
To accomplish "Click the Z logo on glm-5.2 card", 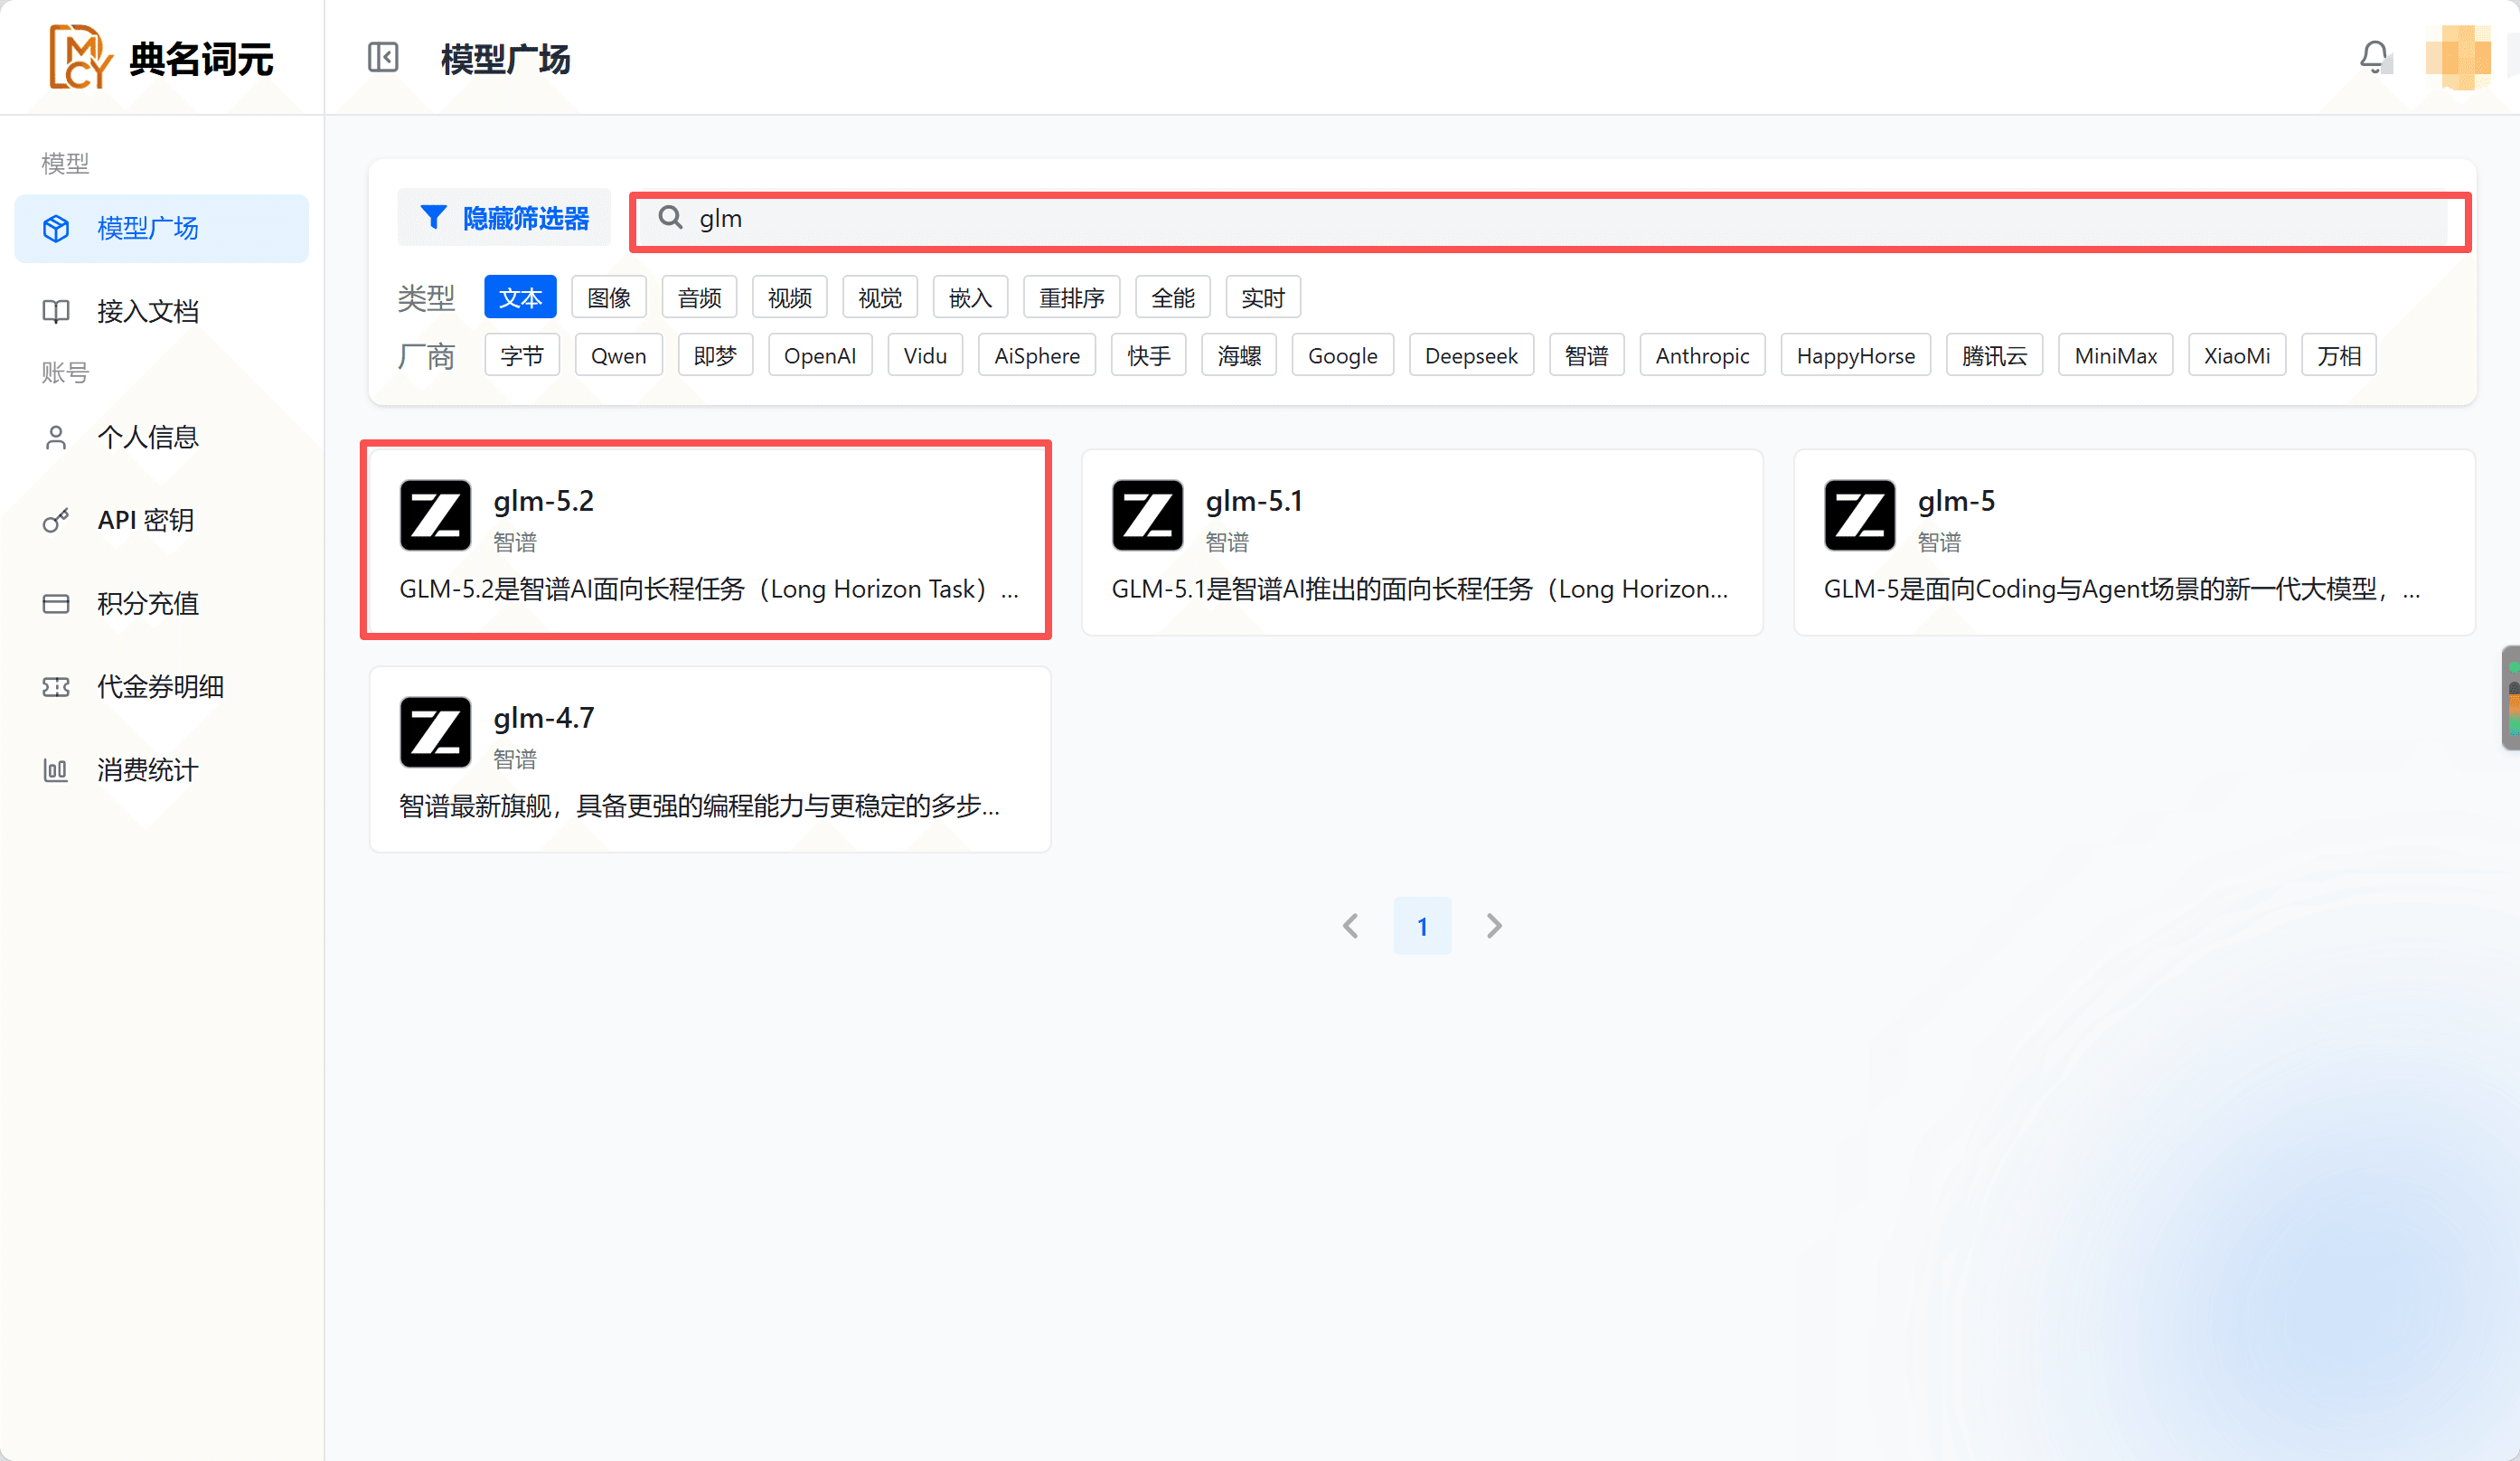I will tap(435, 516).
